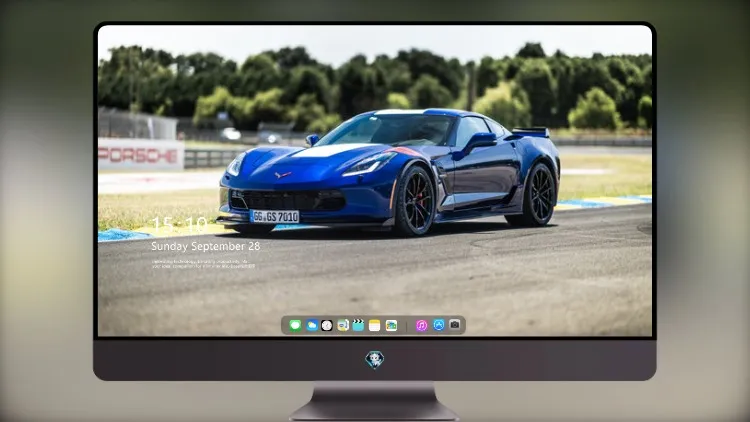750x422 pixels.
Task: Open the clapperboard Videos app in dock
Action: (x=358, y=325)
